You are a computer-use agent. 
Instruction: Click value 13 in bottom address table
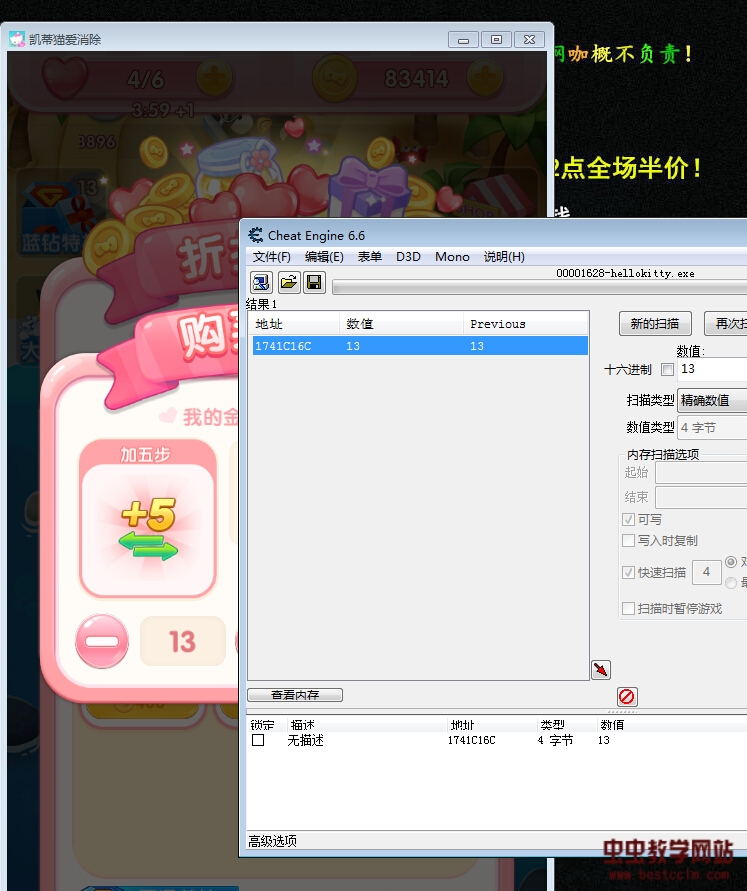click(603, 740)
